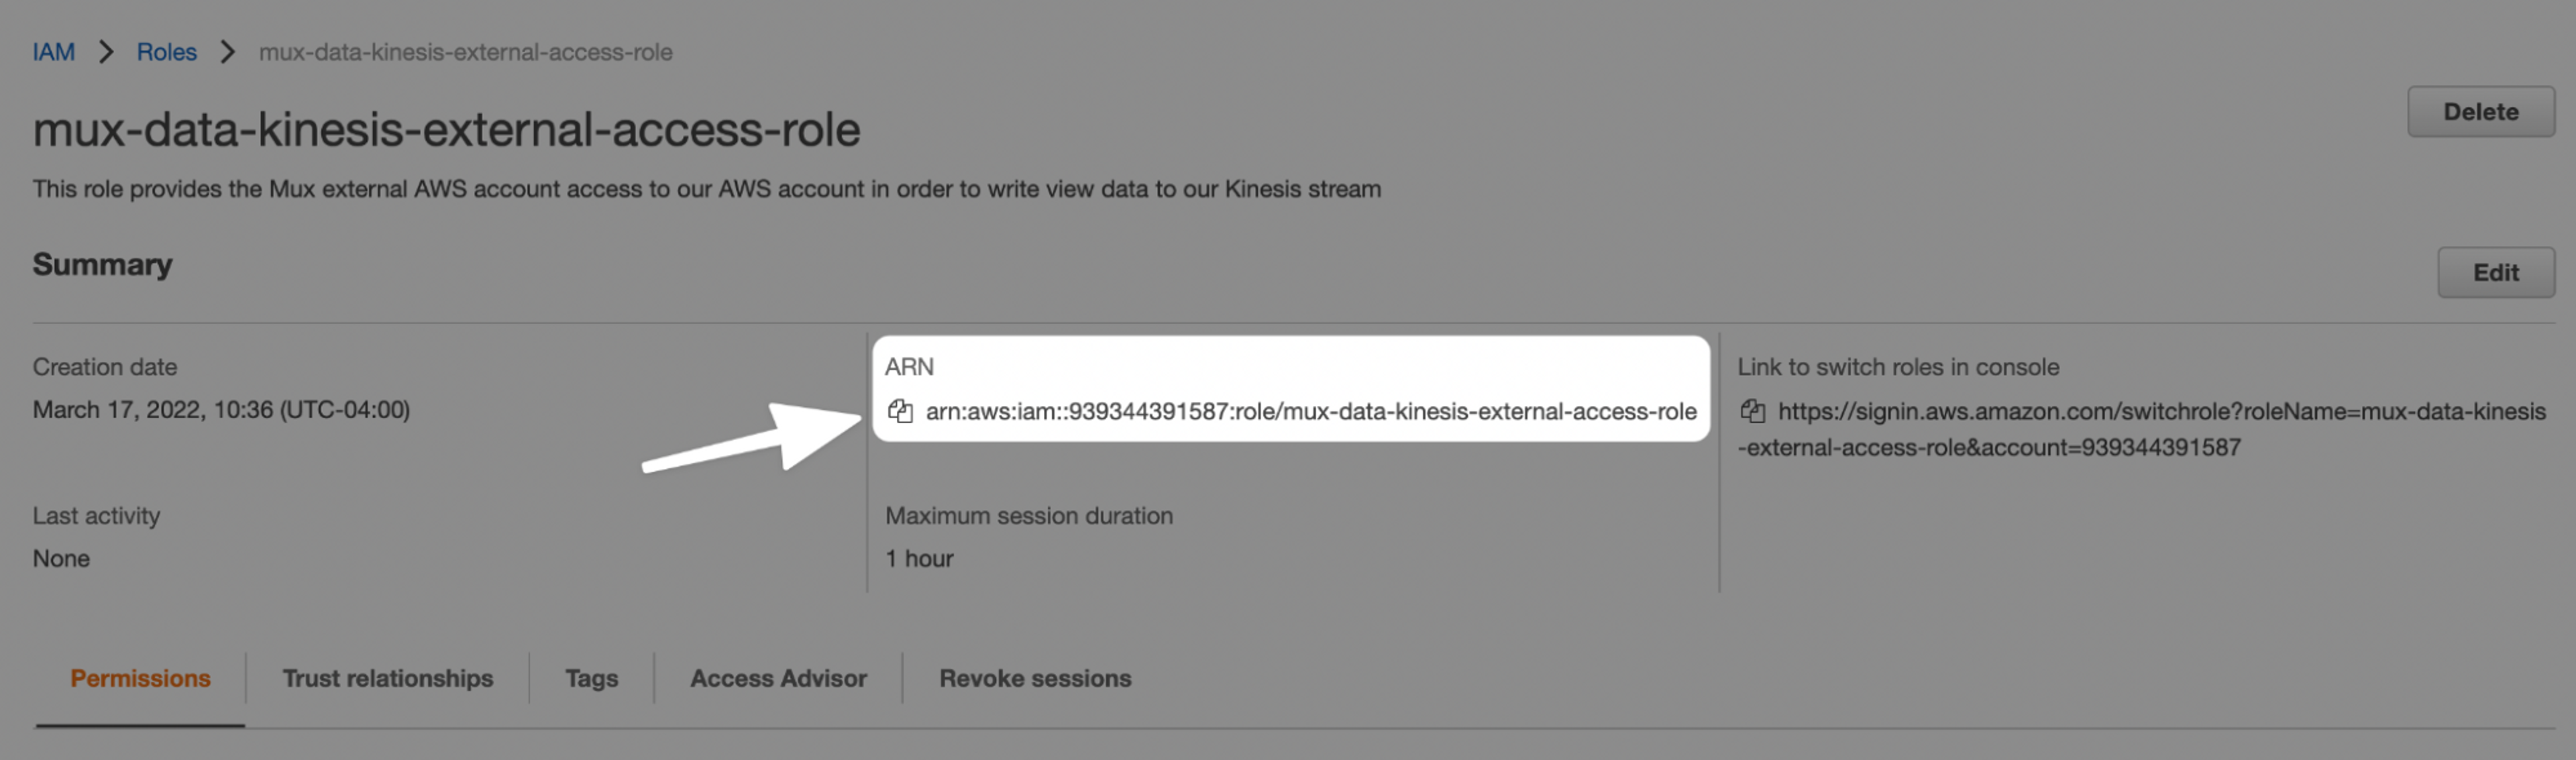Open the Revoke sessions tab
Viewport: 2576px width, 760px height.
point(1035,678)
